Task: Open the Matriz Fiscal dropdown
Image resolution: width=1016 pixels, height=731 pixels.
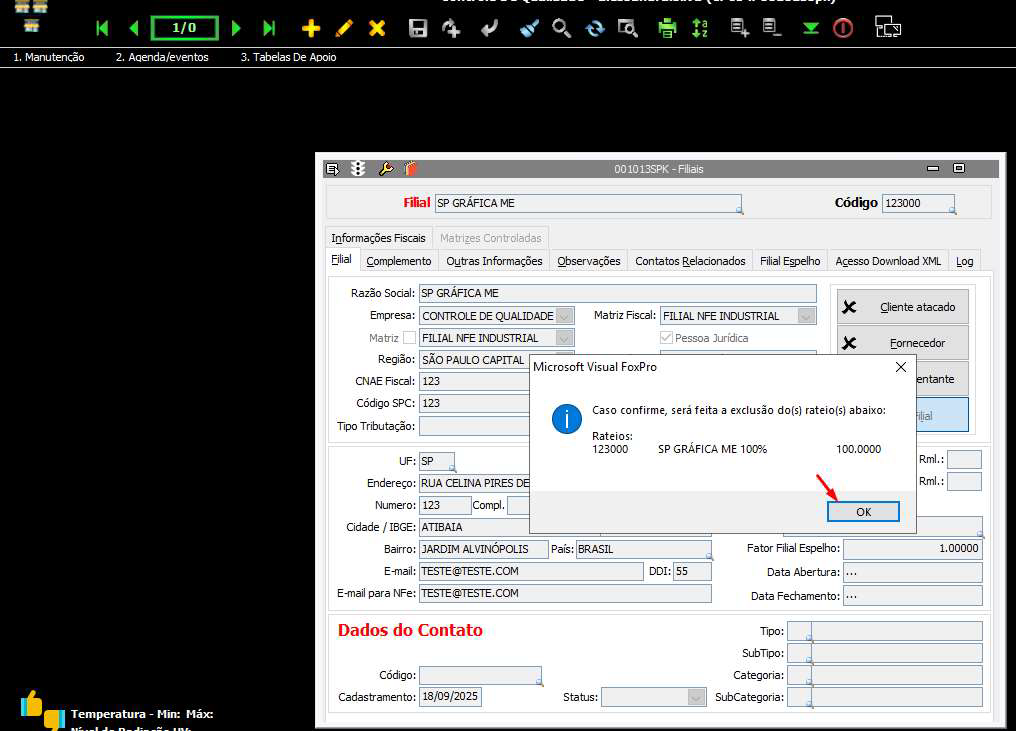Action: click(806, 316)
